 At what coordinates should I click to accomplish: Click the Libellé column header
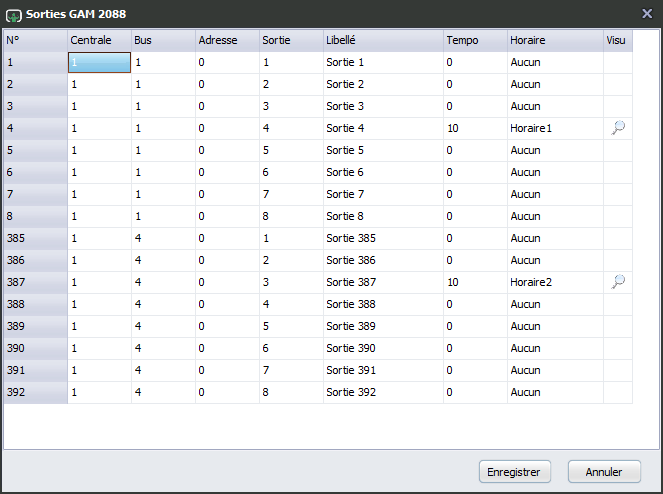pyautogui.click(x=383, y=41)
